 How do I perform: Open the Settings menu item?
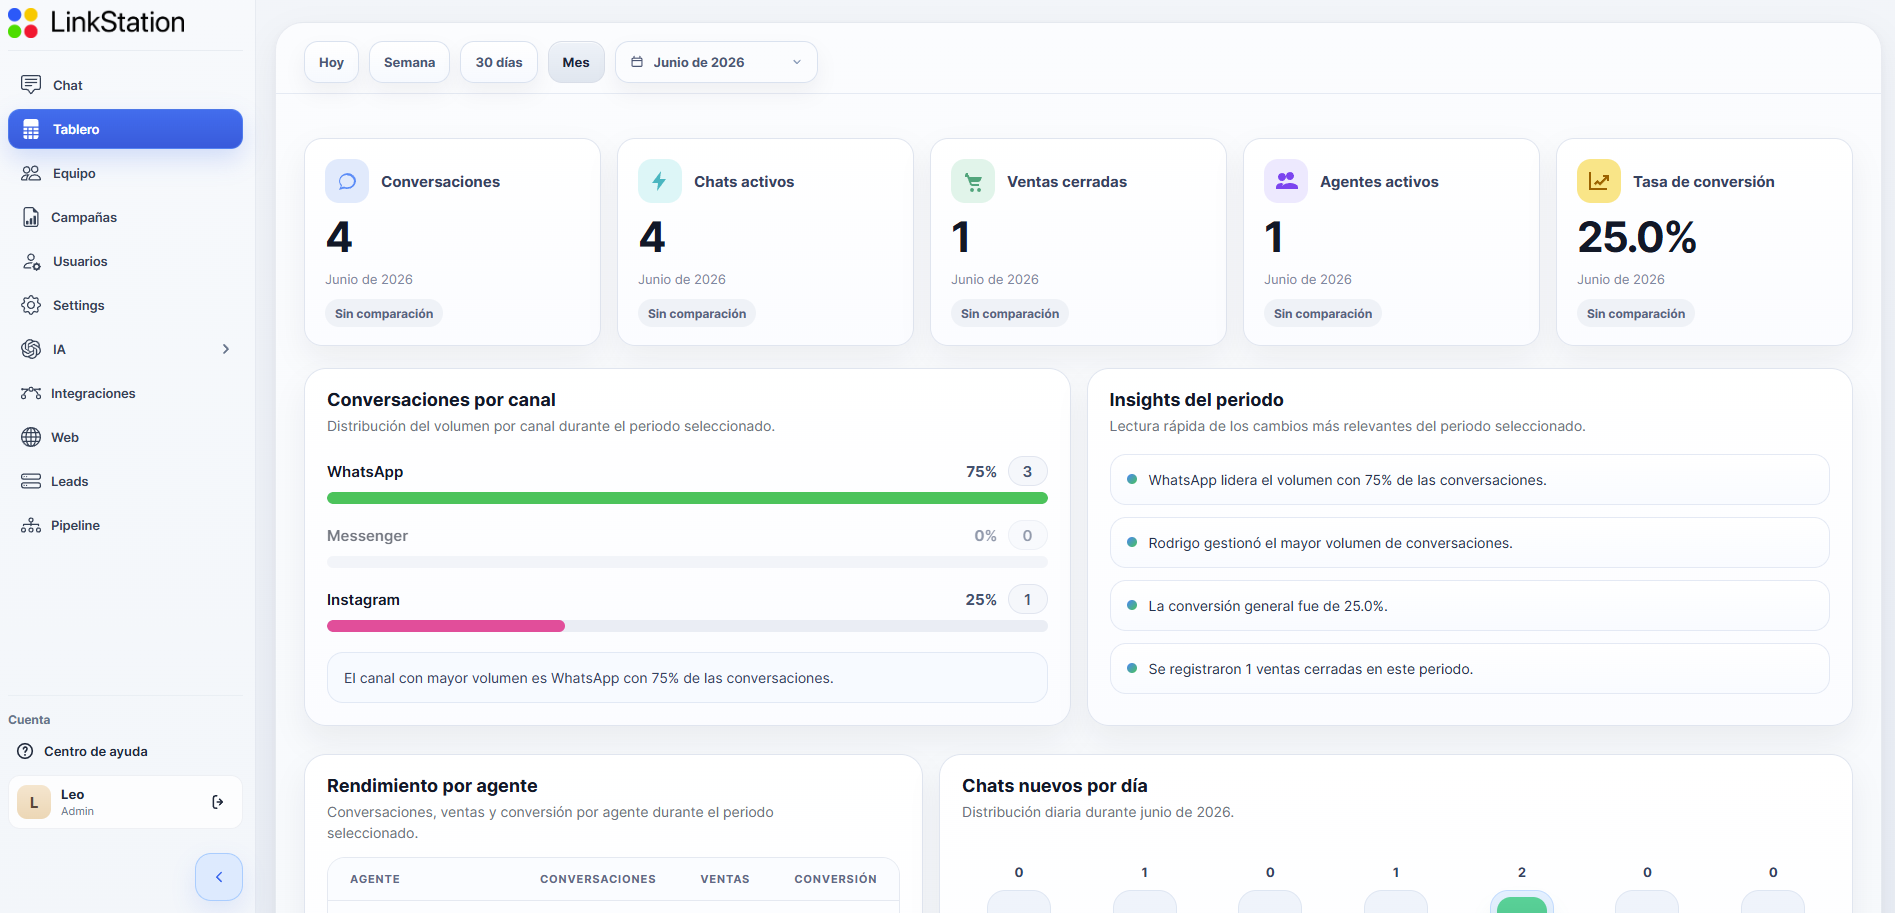coord(125,305)
